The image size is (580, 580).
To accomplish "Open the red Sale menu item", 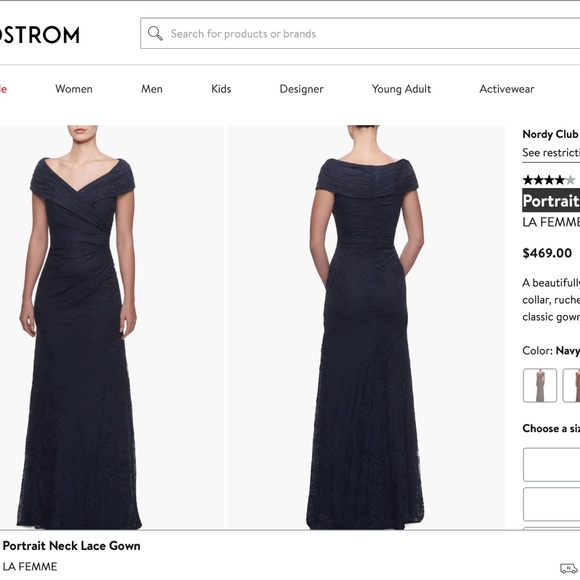I will pos(3,89).
